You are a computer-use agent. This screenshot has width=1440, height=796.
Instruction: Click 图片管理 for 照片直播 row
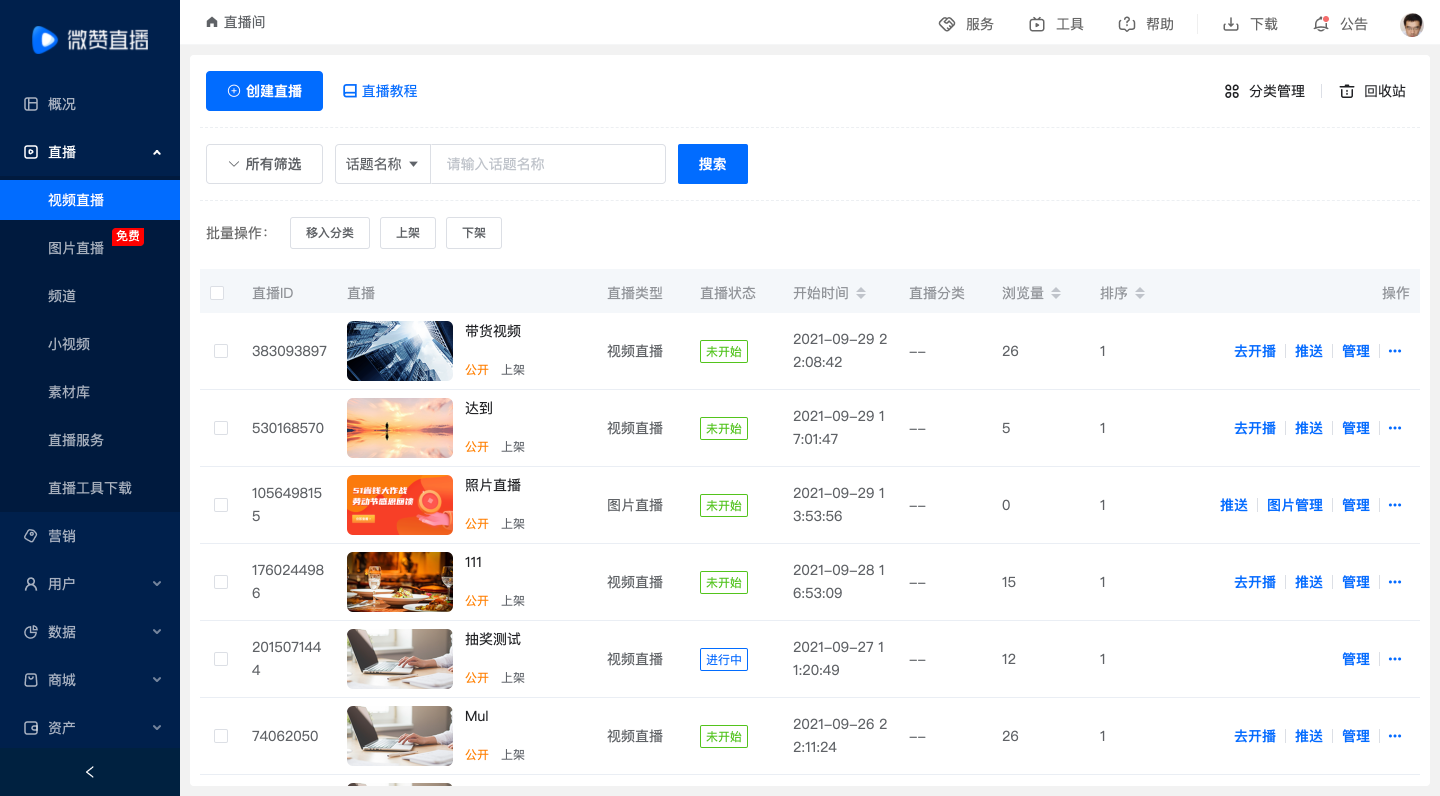pyautogui.click(x=1295, y=505)
